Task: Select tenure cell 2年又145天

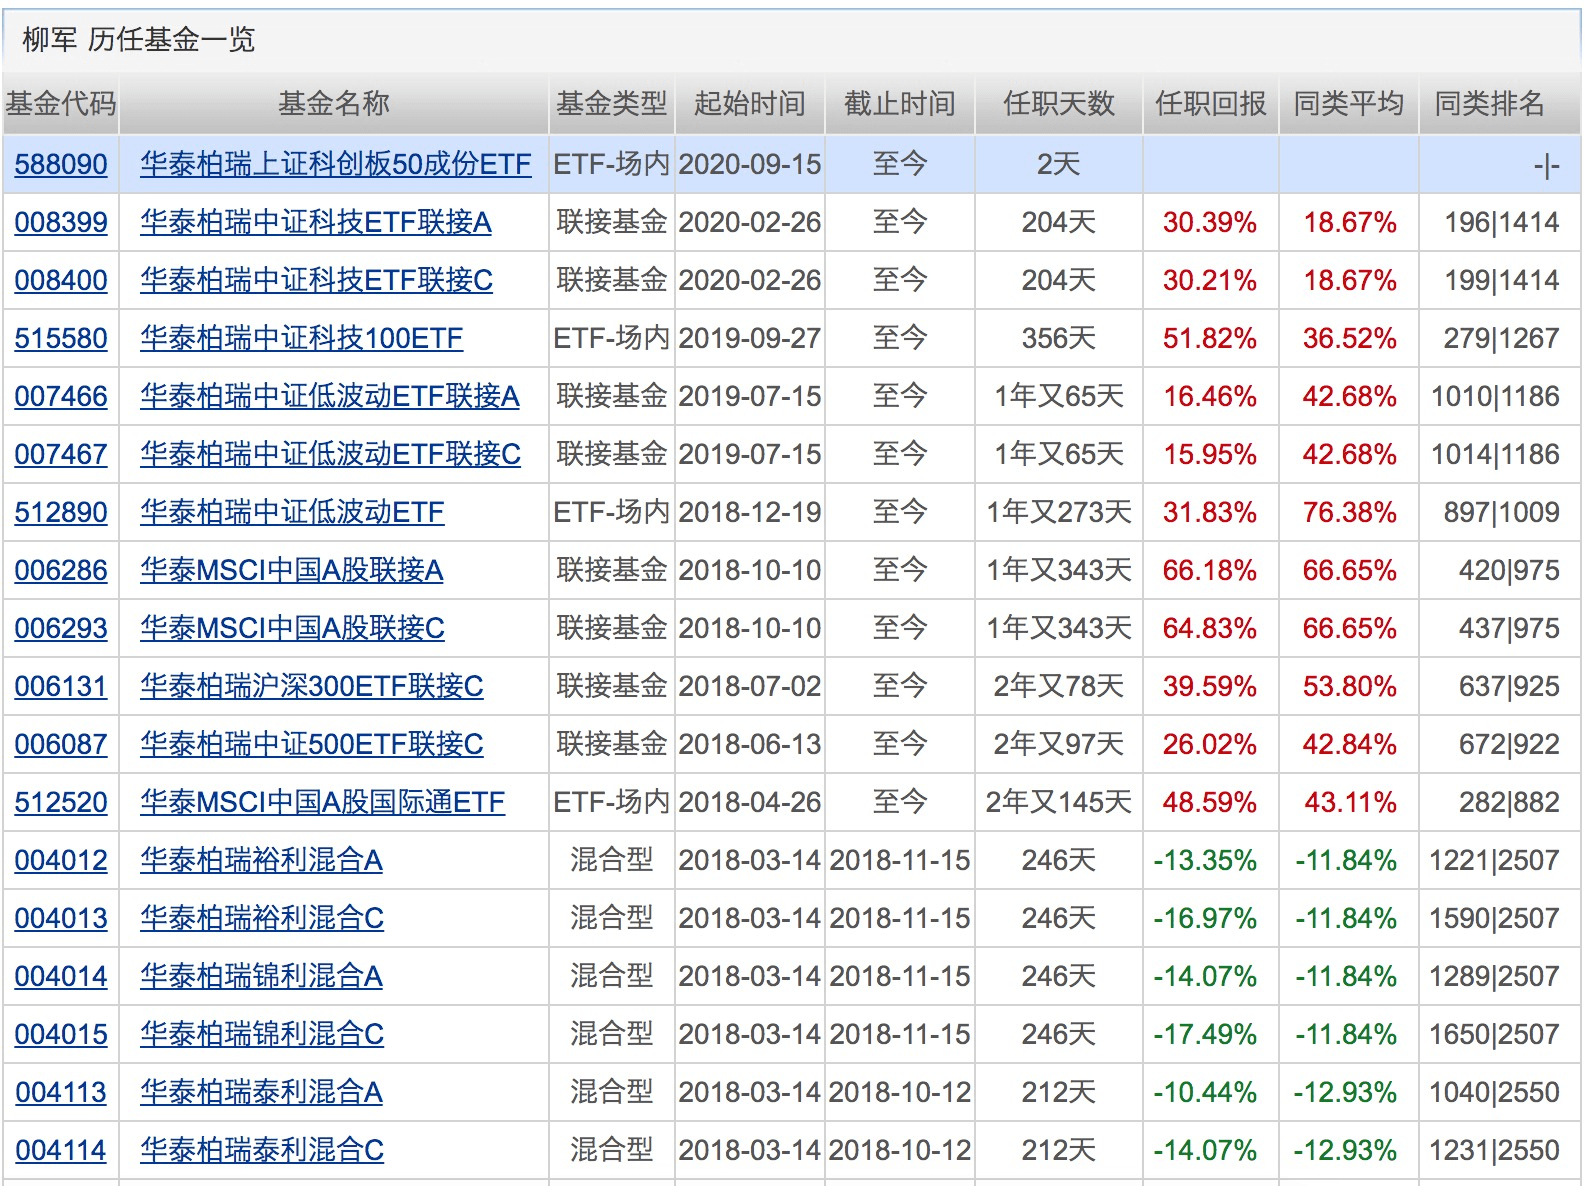Action: [1059, 802]
